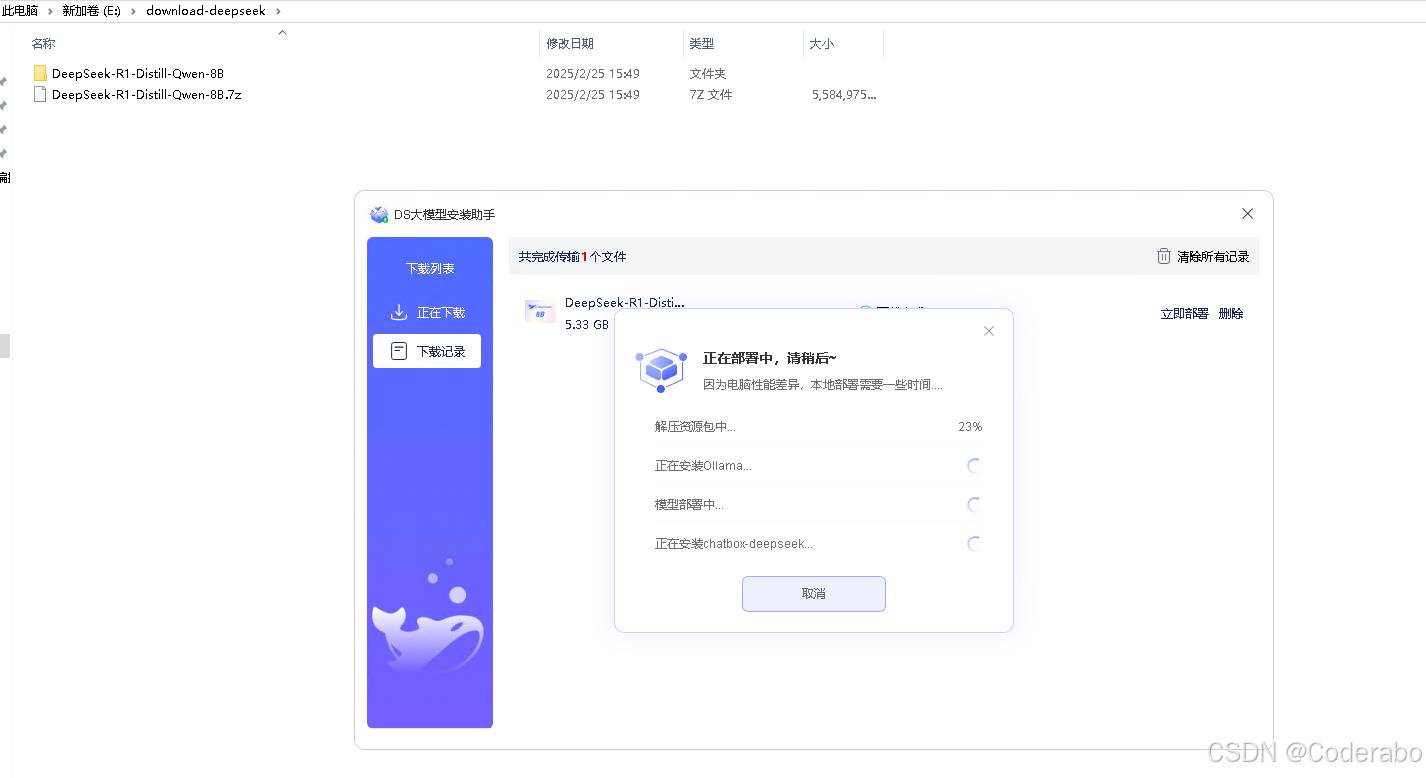Screen dimensions: 1426x778
Task: Click the DeepSeek-R1-Disti... name in download list
Action: coord(625,303)
